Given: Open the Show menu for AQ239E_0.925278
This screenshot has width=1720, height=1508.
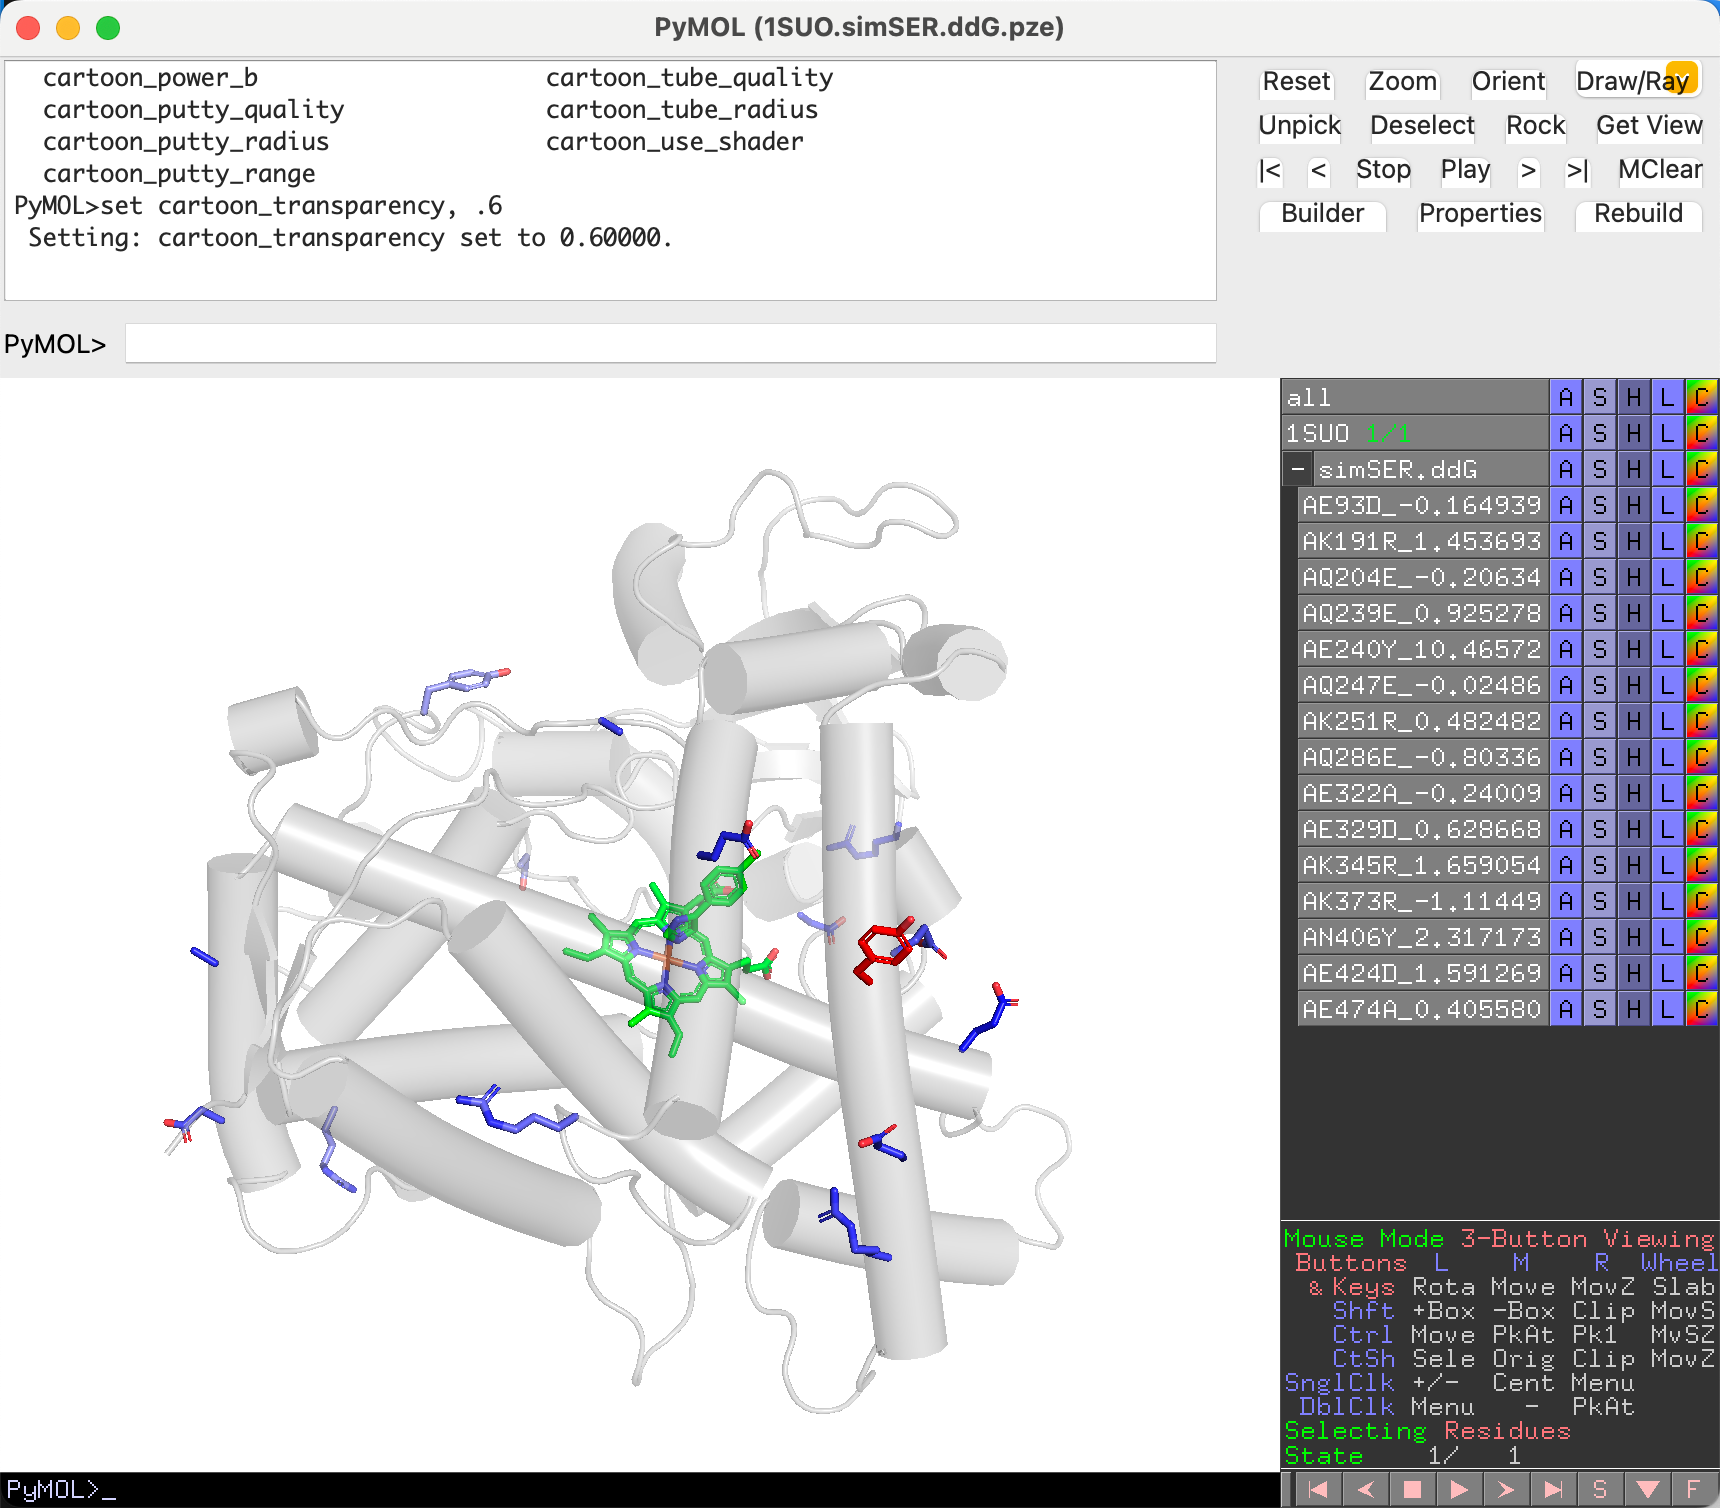Looking at the screenshot, I should pyautogui.click(x=1600, y=613).
